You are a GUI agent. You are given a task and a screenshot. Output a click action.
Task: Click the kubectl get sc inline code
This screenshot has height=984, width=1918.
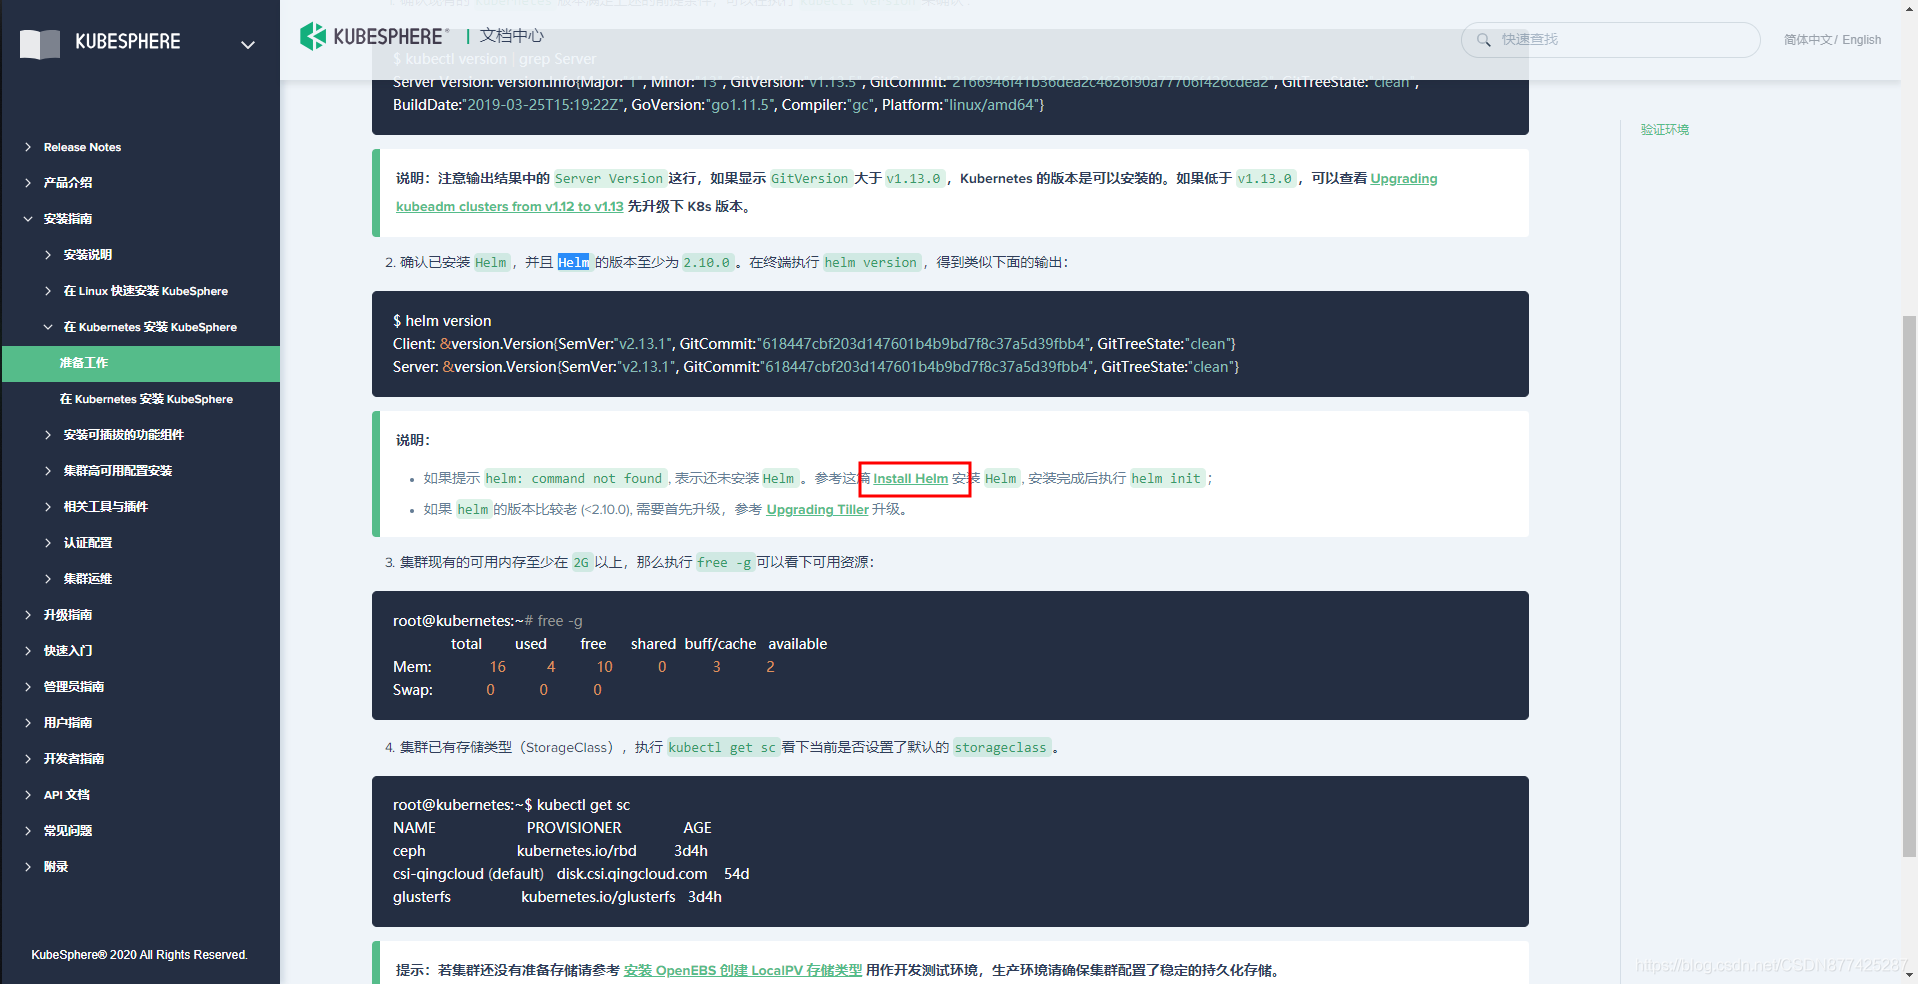pyautogui.click(x=722, y=748)
